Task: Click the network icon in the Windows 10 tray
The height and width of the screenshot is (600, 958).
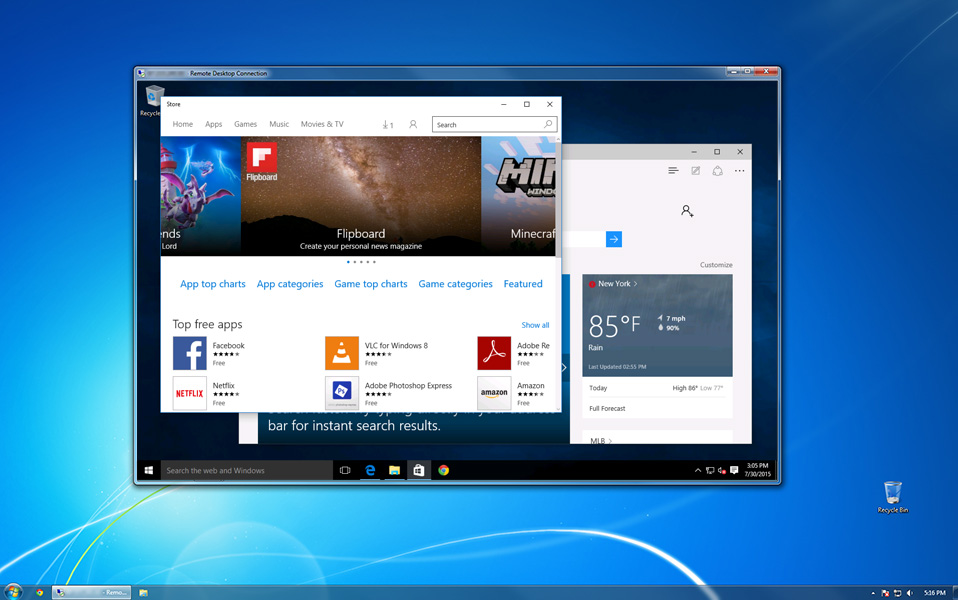Action: [710, 470]
